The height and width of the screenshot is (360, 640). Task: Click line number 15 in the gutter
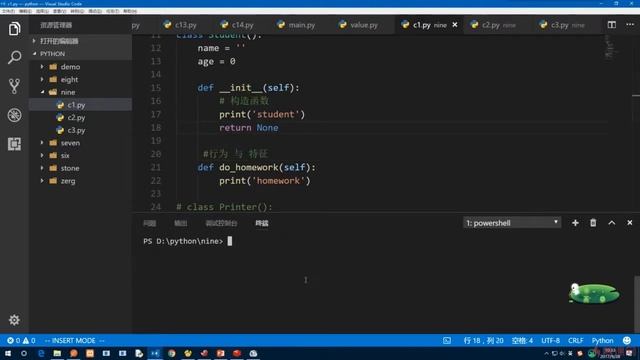click(x=156, y=88)
